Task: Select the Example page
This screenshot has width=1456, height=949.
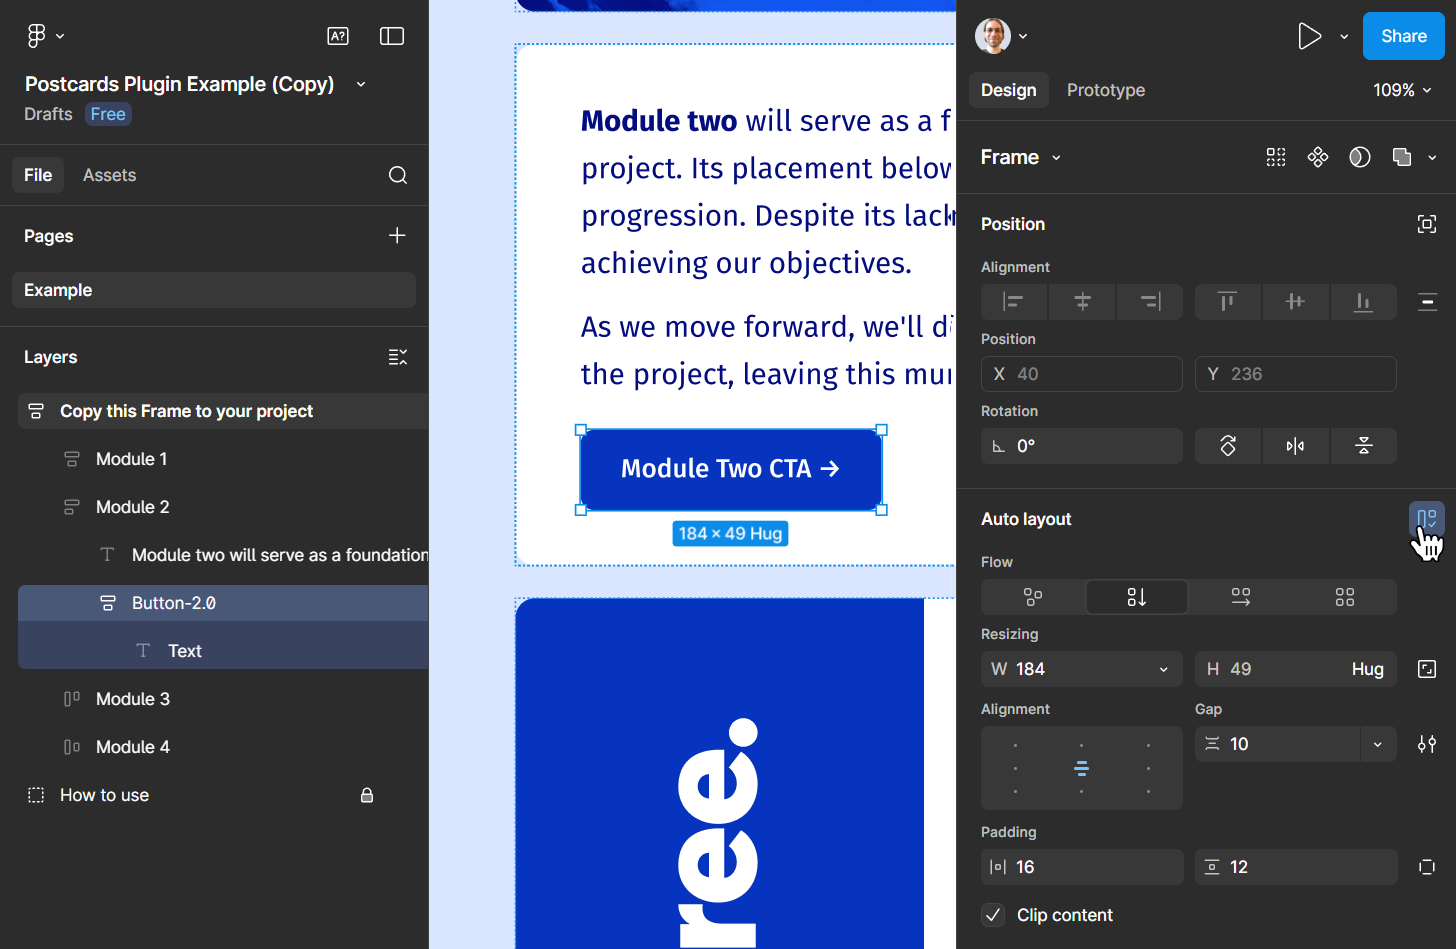Action: click(214, 290)
